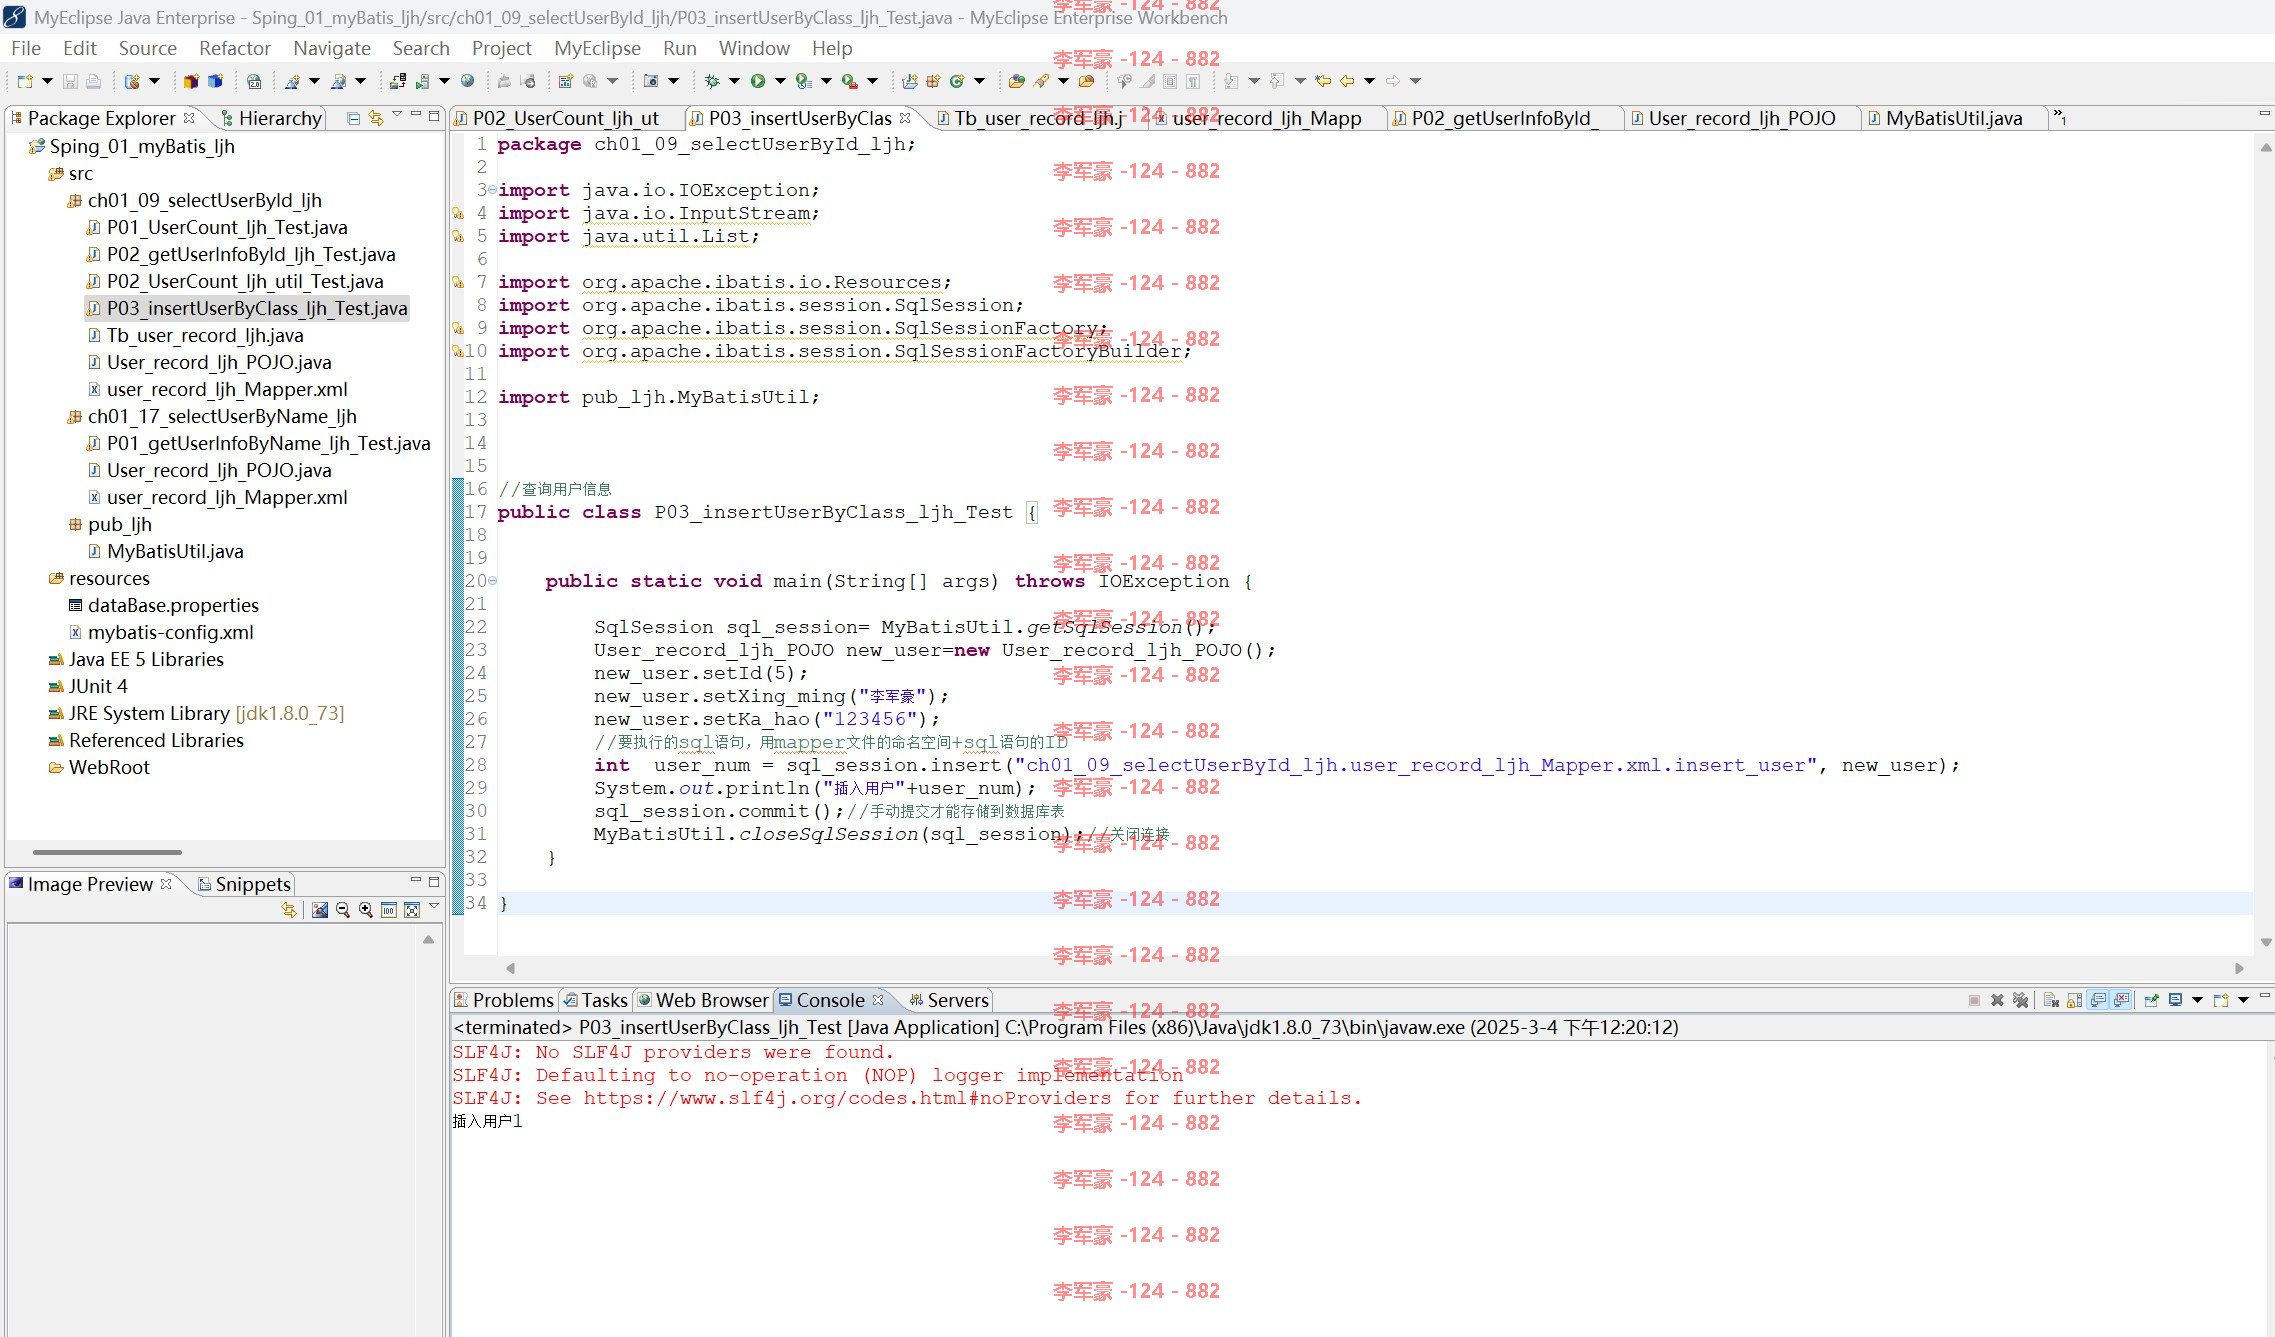Close the P03_insertUserByClas editor tab

pyautogui.click(x=905, y=118)
